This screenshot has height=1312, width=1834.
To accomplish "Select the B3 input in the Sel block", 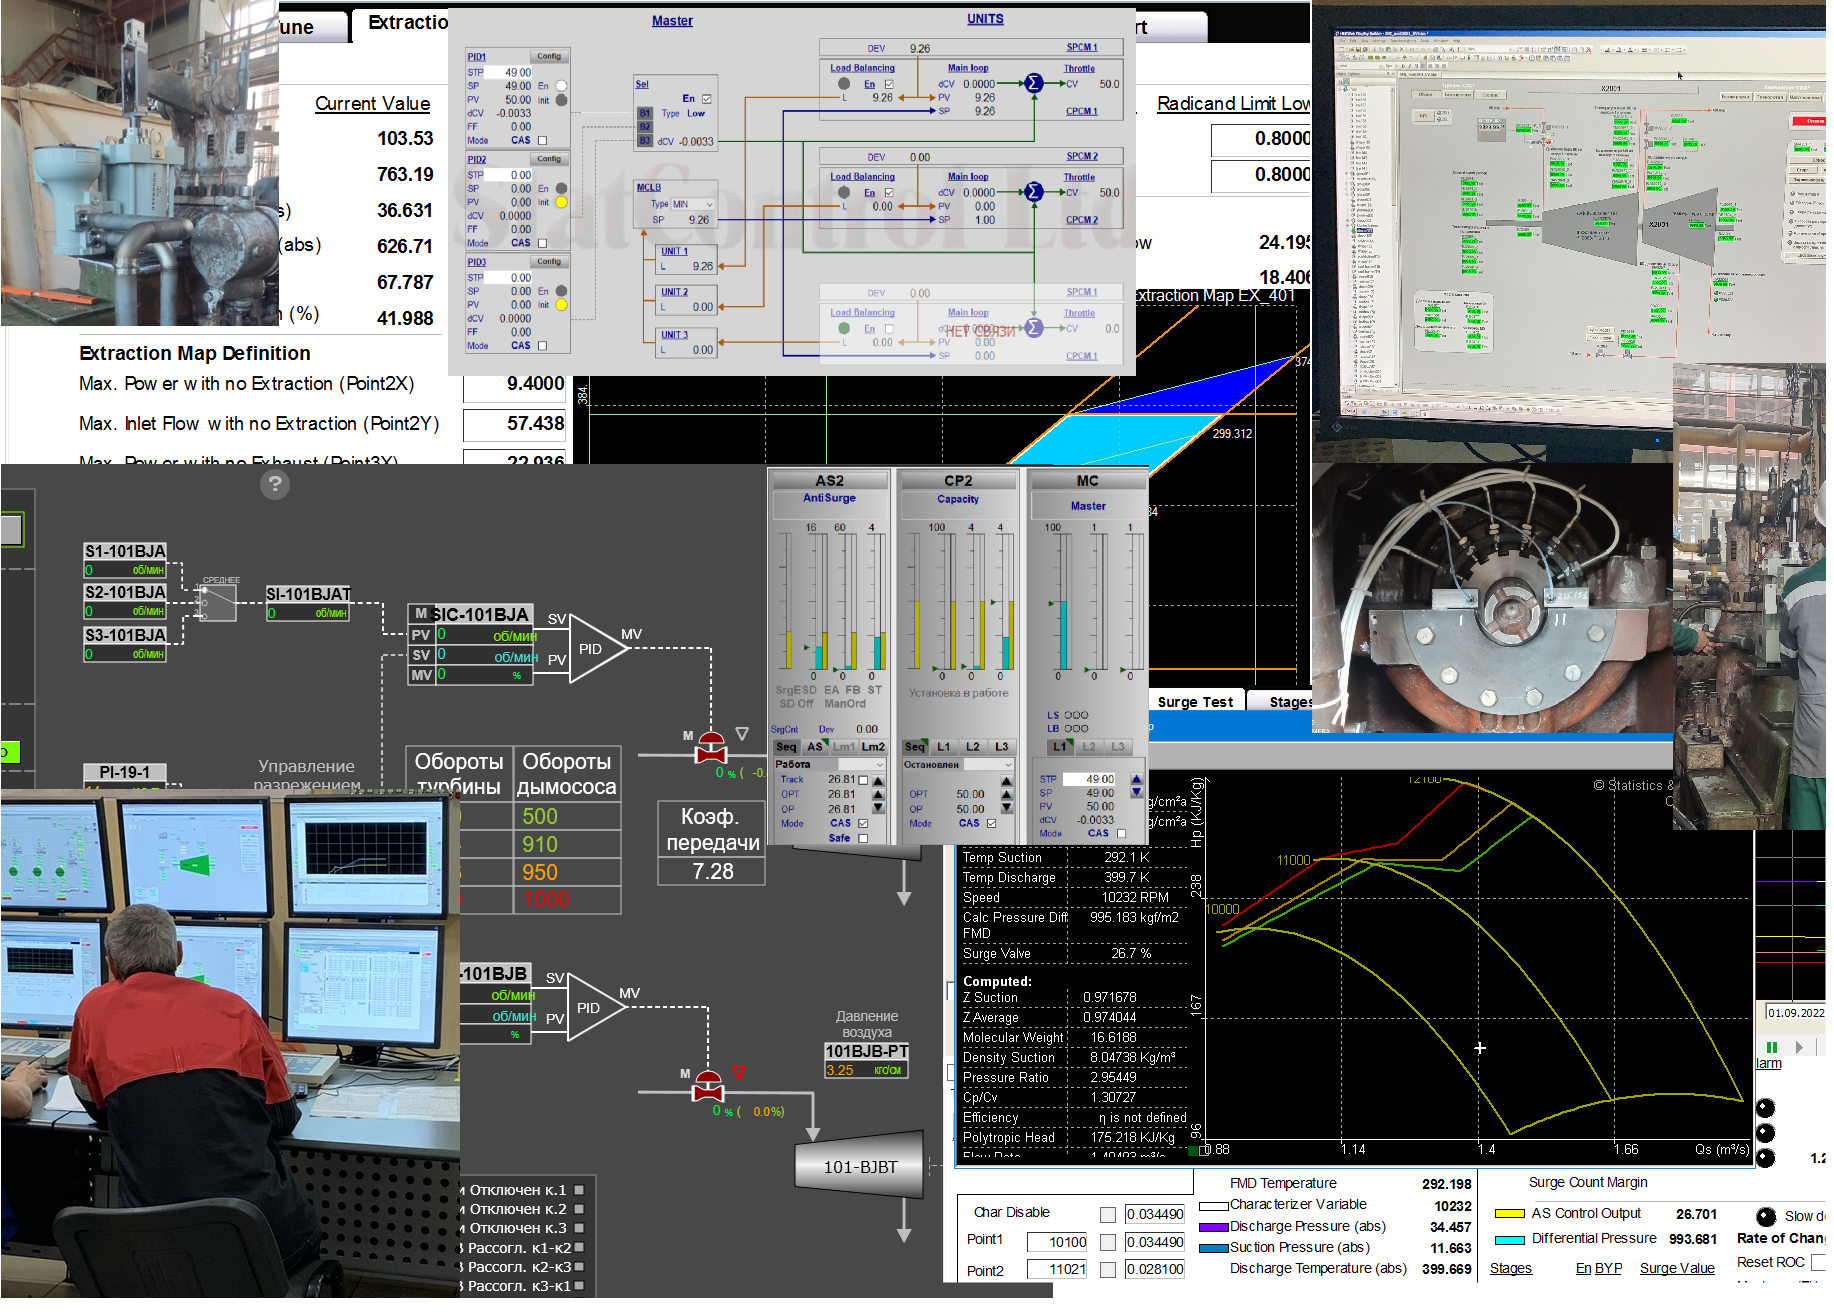I will 645,141.
